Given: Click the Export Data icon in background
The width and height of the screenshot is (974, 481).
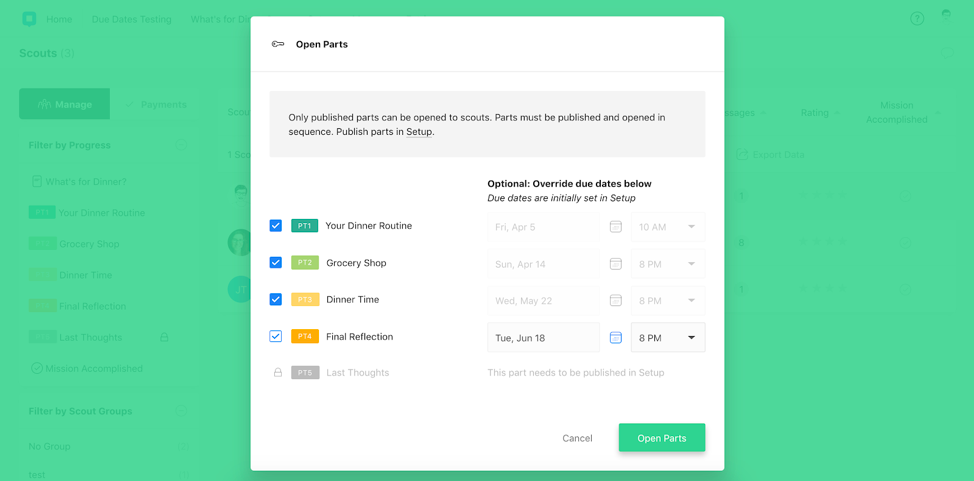Looking at the screenshot, I should coord(742,154).
